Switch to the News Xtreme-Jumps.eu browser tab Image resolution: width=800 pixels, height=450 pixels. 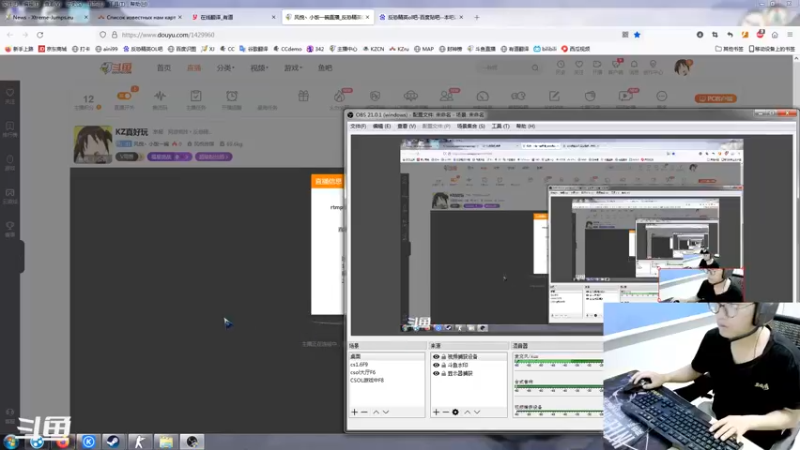point(46,17)
